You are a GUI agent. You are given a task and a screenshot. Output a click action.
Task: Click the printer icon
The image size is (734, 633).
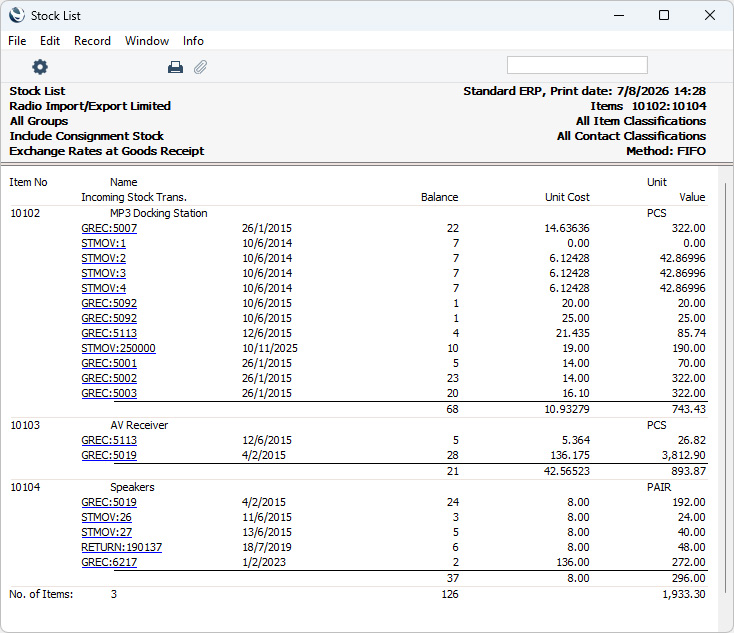[x=175, y=67]
